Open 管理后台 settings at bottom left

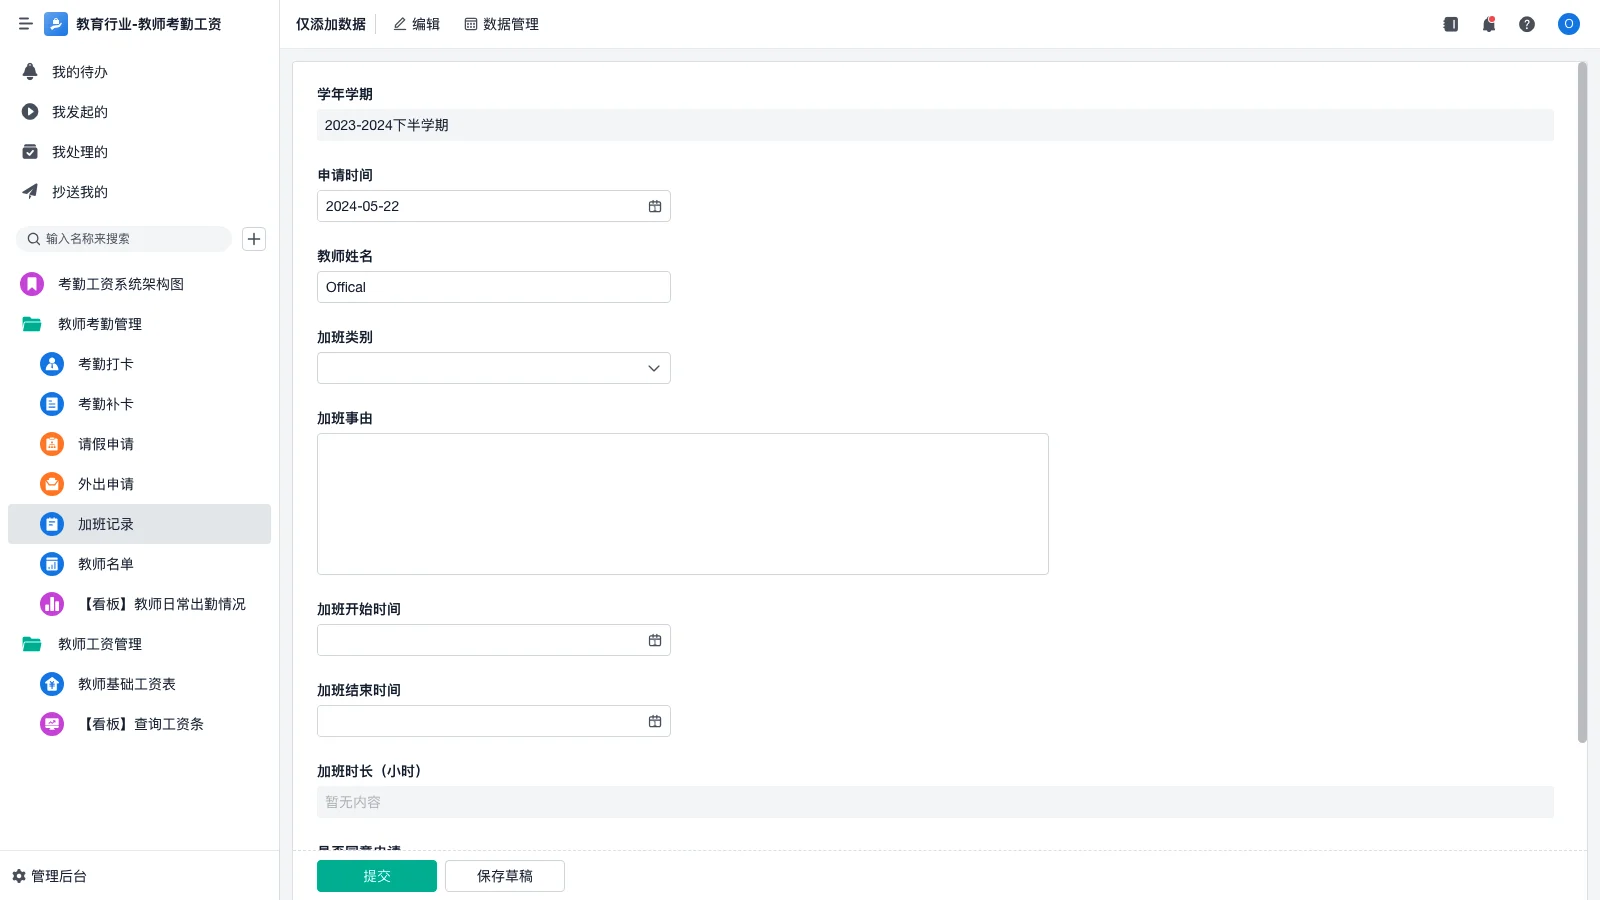pyautogui.click(x=50, y=876)
